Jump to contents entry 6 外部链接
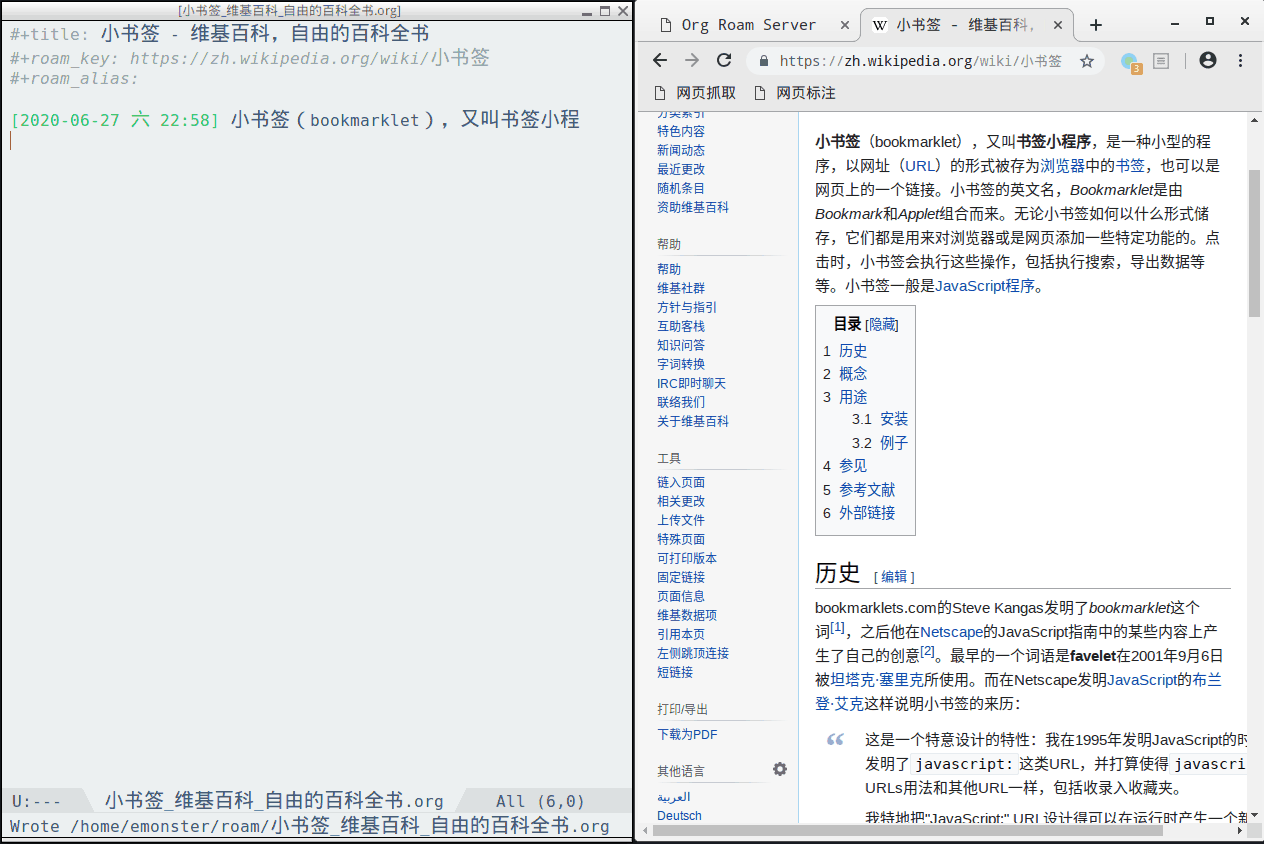1264x844 pixels. [x=867, y=513]
